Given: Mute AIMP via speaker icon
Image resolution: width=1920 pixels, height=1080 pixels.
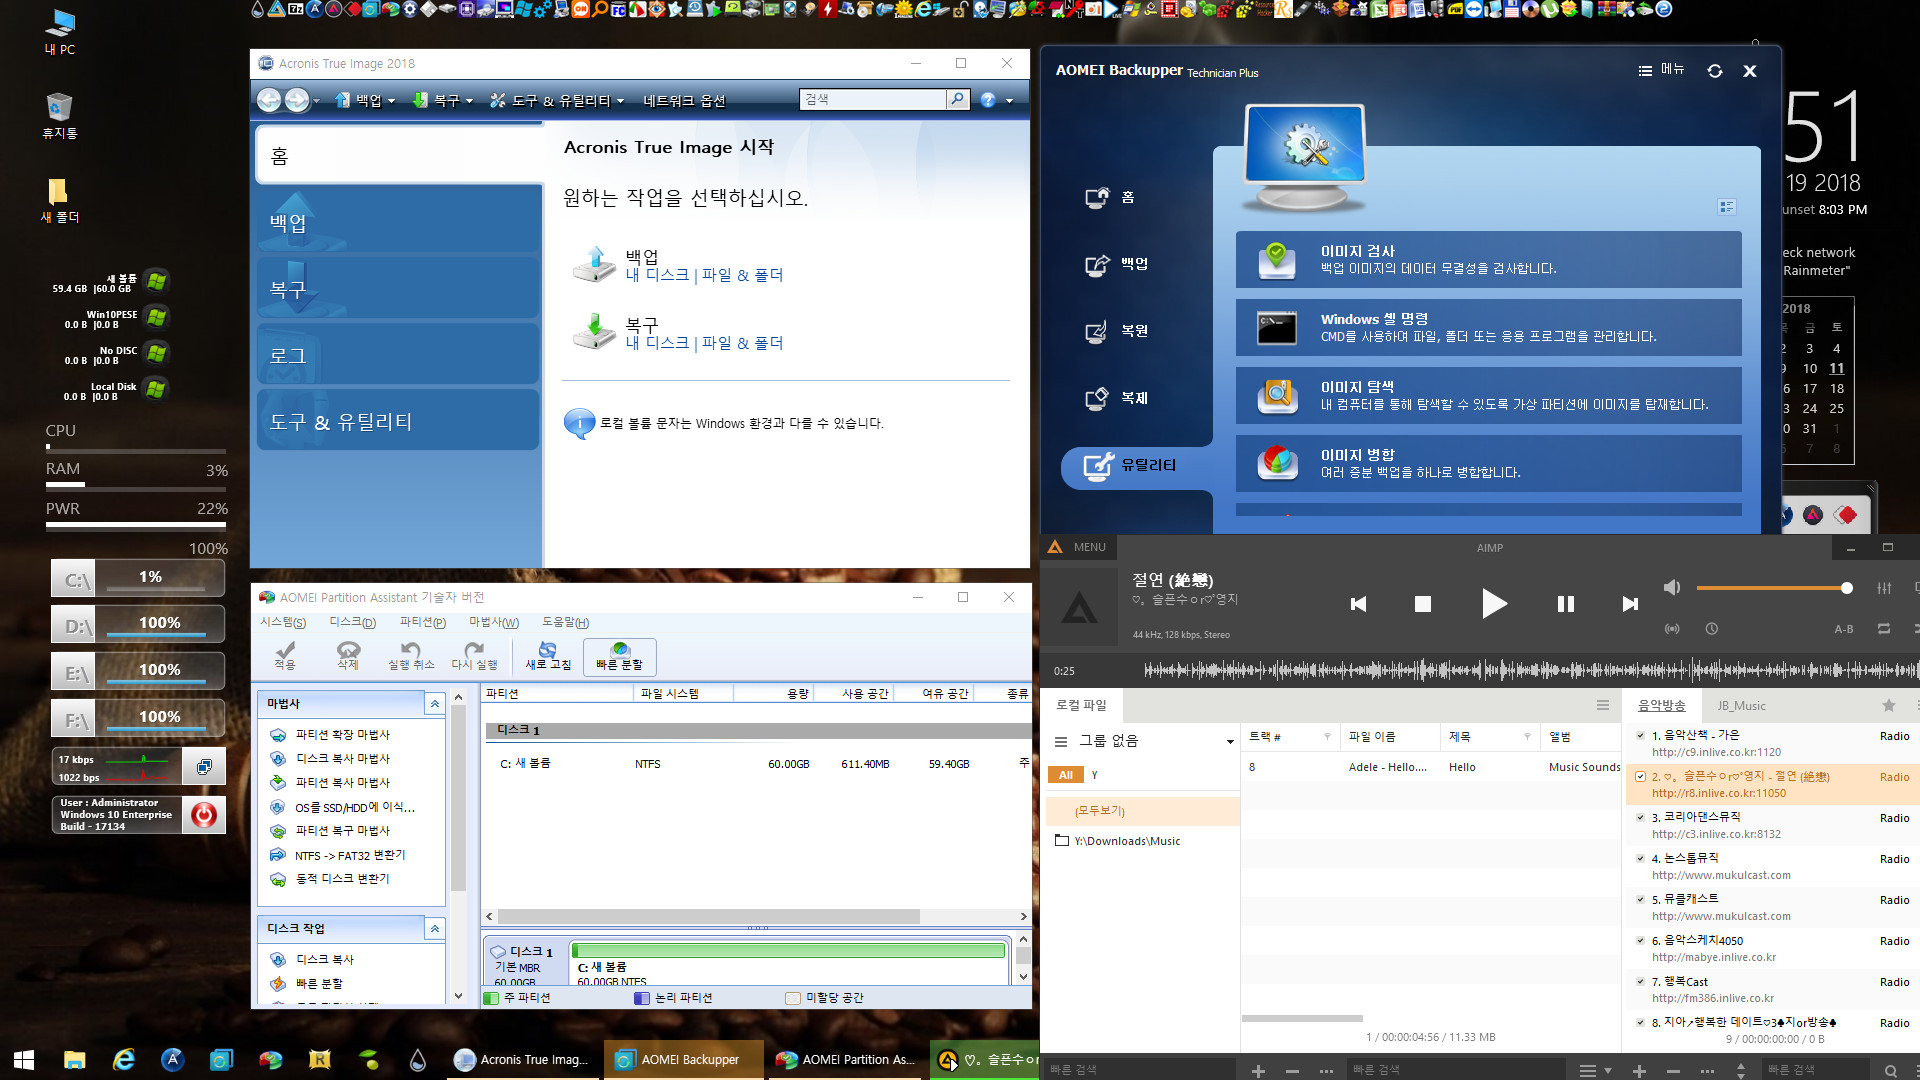Looking at the screenshot, I should tap(1672, 587).
